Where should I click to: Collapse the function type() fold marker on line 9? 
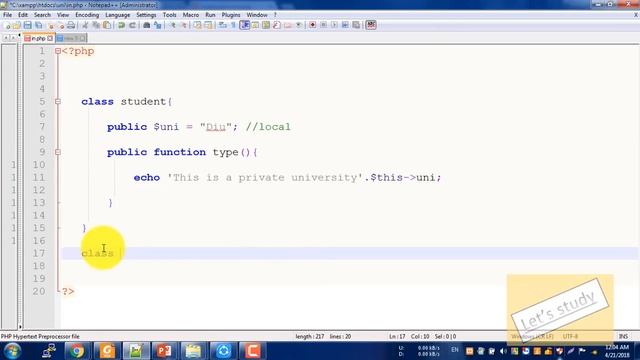pos(58,152)
